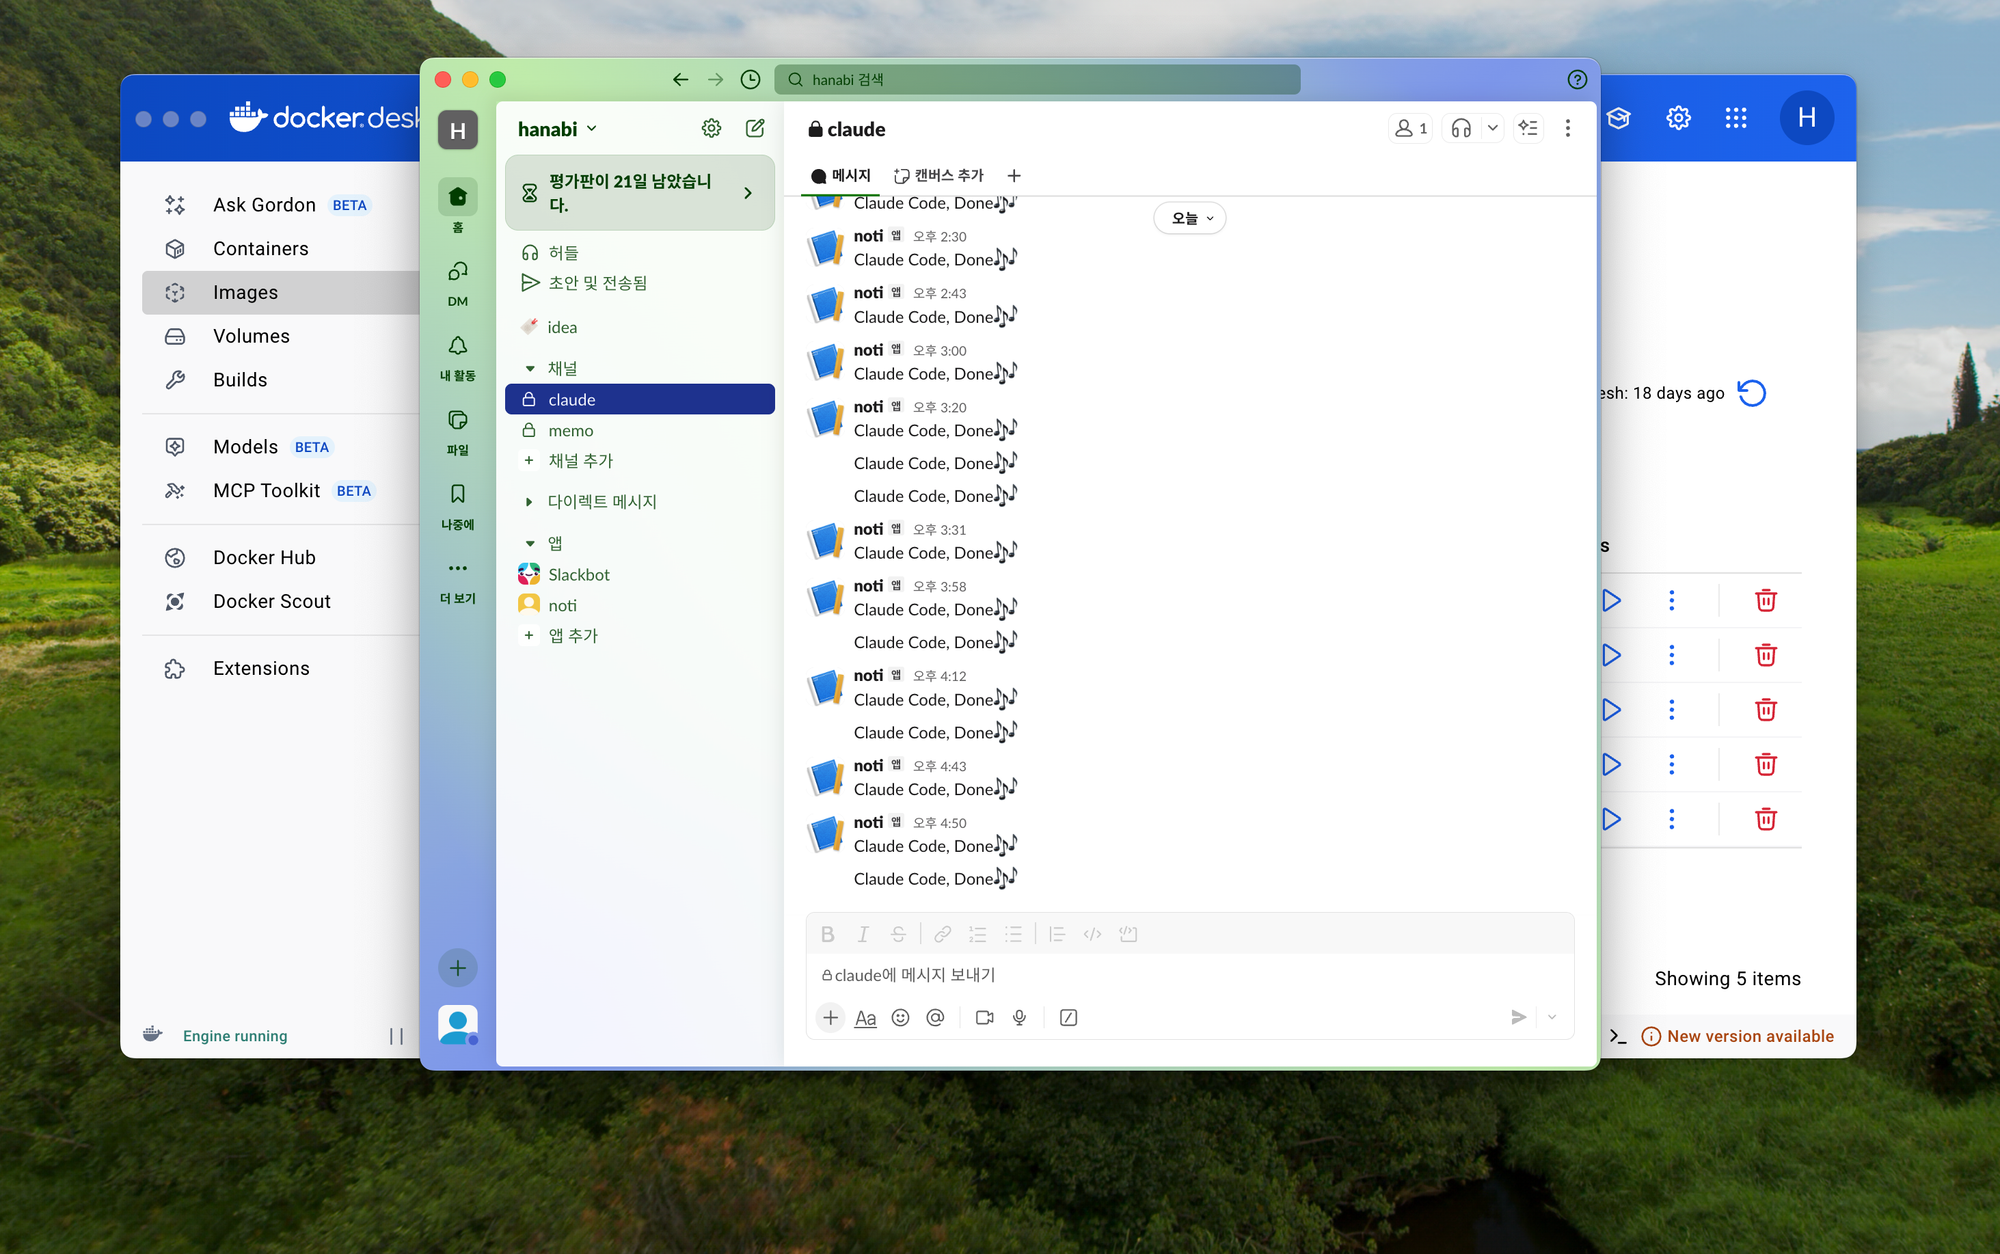The height and width of the screenshot is (1254, 2000).
Task: Insert code block in composer
Action: click(x=1128, y=934)
